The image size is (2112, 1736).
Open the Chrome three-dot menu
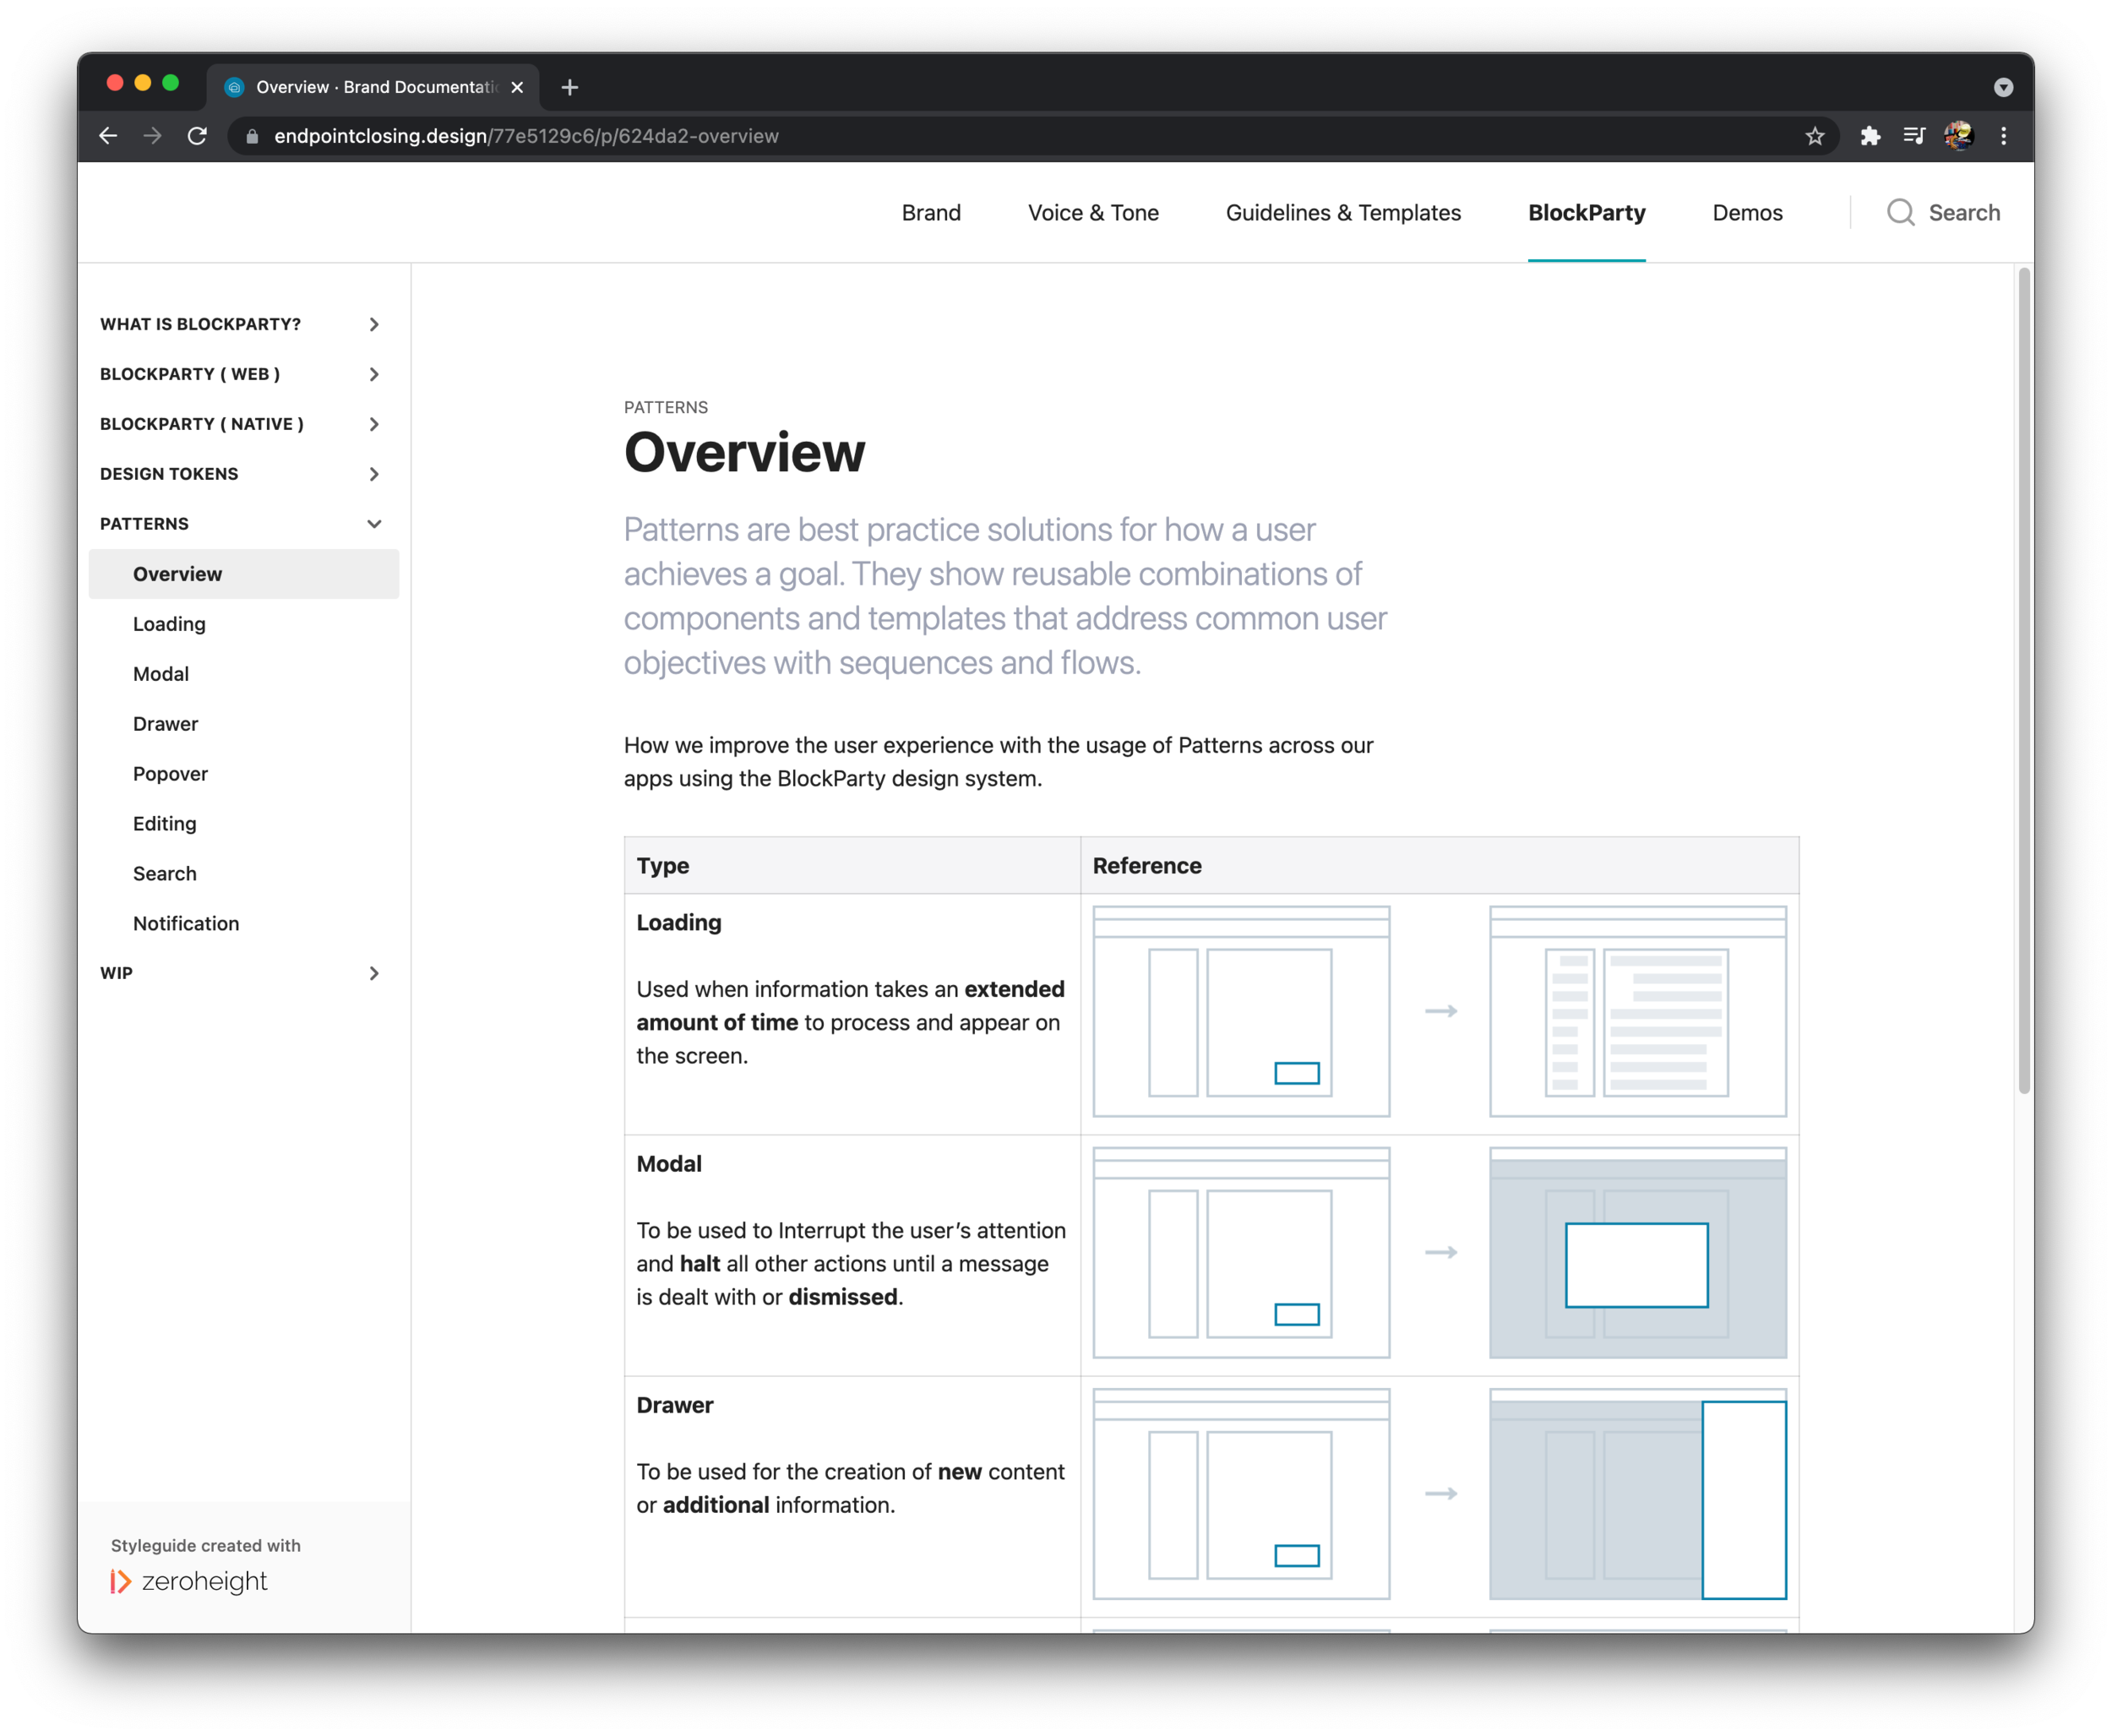click(2003, 136)
